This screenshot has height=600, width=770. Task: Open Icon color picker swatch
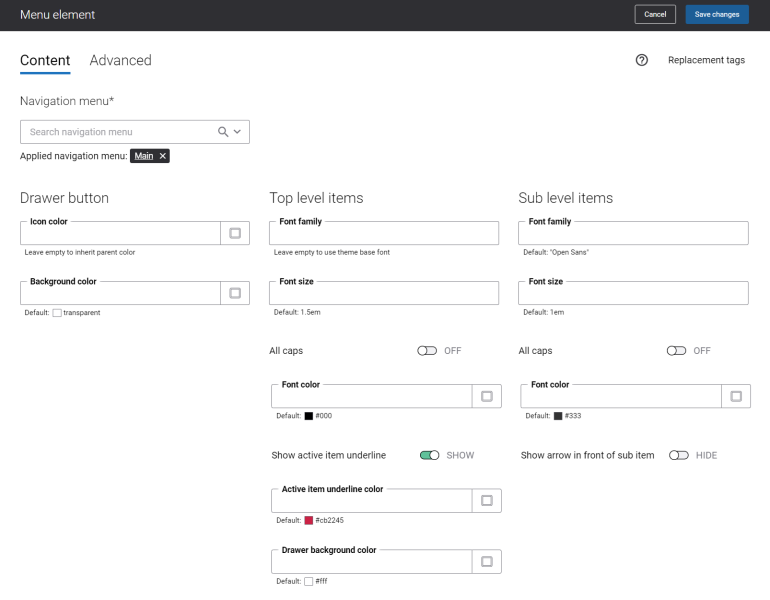[235, 233]
